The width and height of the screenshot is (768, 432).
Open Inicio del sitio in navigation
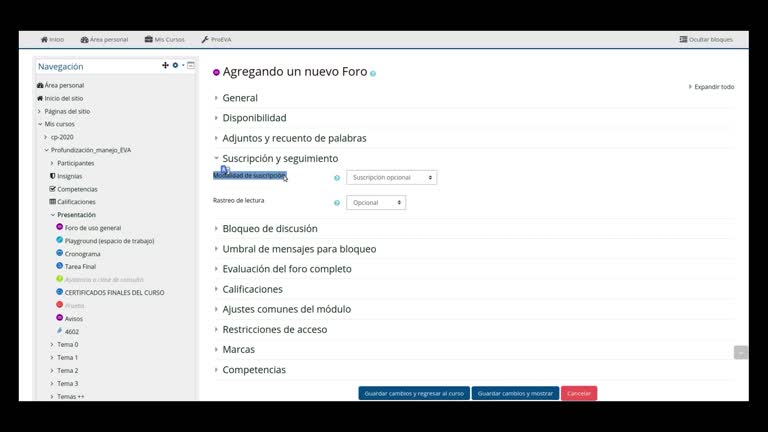[64, 98]
